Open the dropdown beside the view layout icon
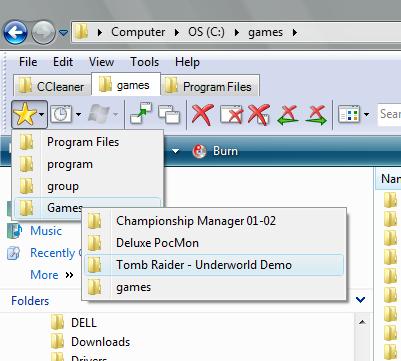 click(x=367, y=114)
